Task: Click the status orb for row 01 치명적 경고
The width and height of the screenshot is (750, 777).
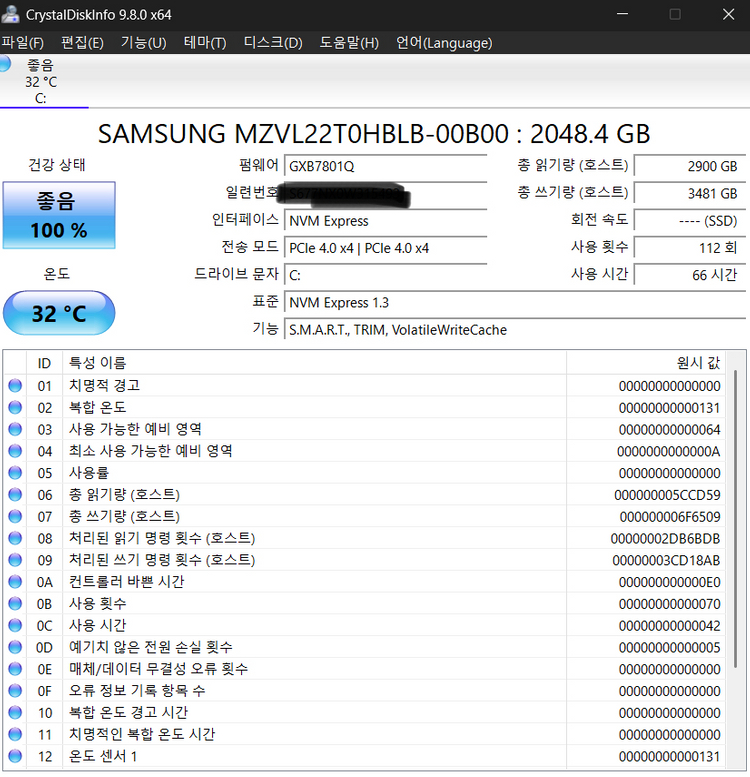Action: tap(15, 386)
